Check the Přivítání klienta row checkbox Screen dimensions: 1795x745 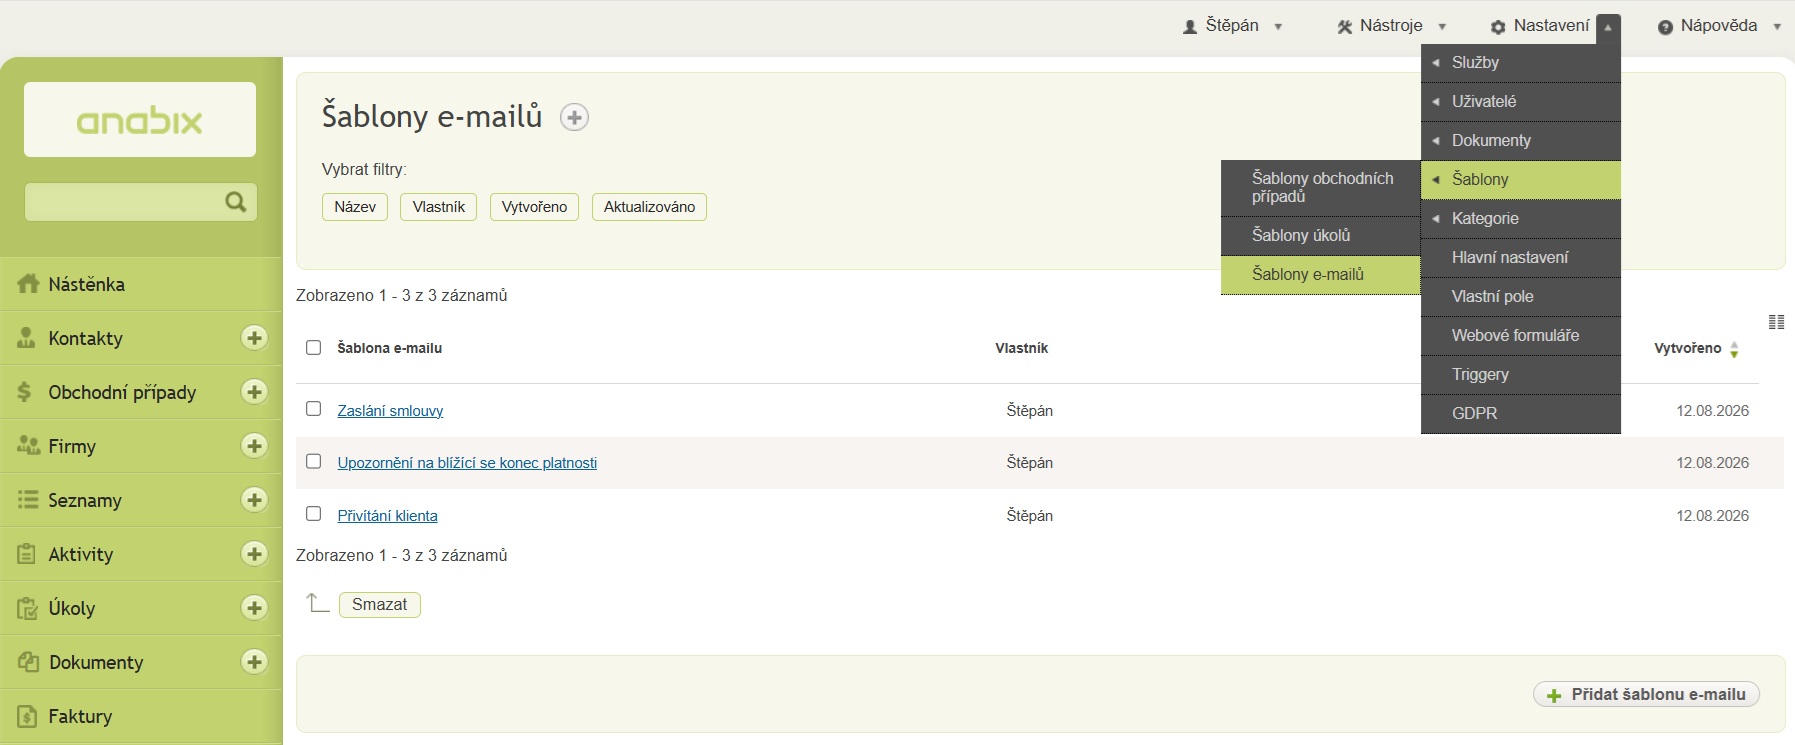pos(313,514)
